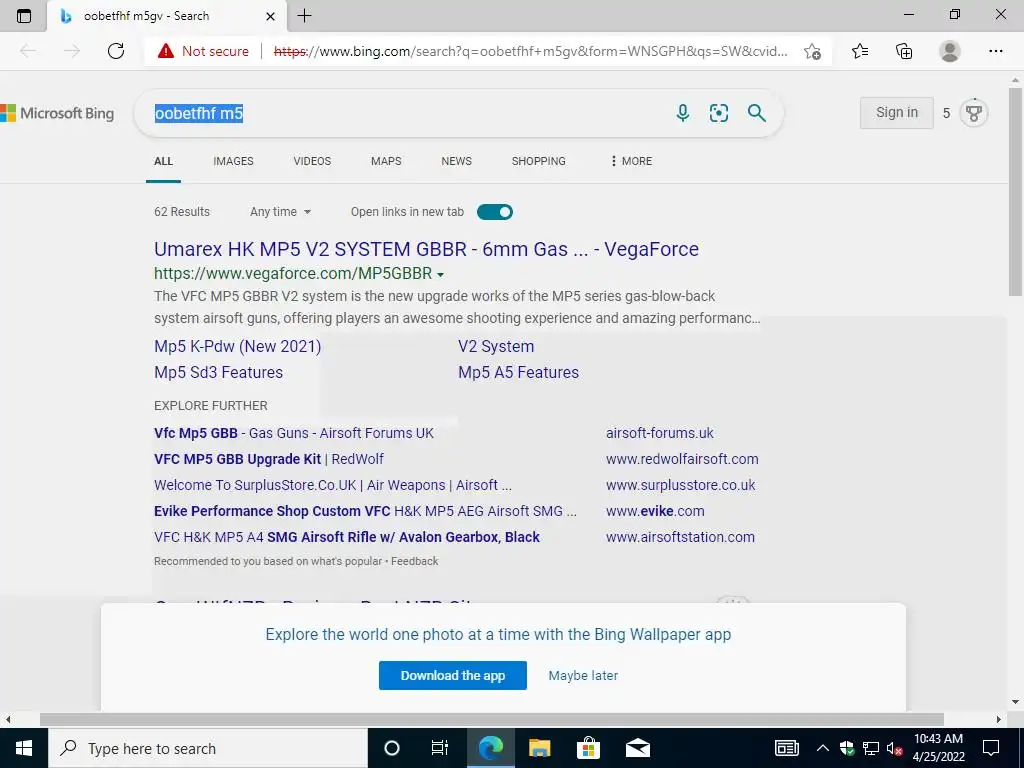Screen dimensions: 1024x768
Task: Click the browser profile avatar
Action: click(x=950, y=51)
